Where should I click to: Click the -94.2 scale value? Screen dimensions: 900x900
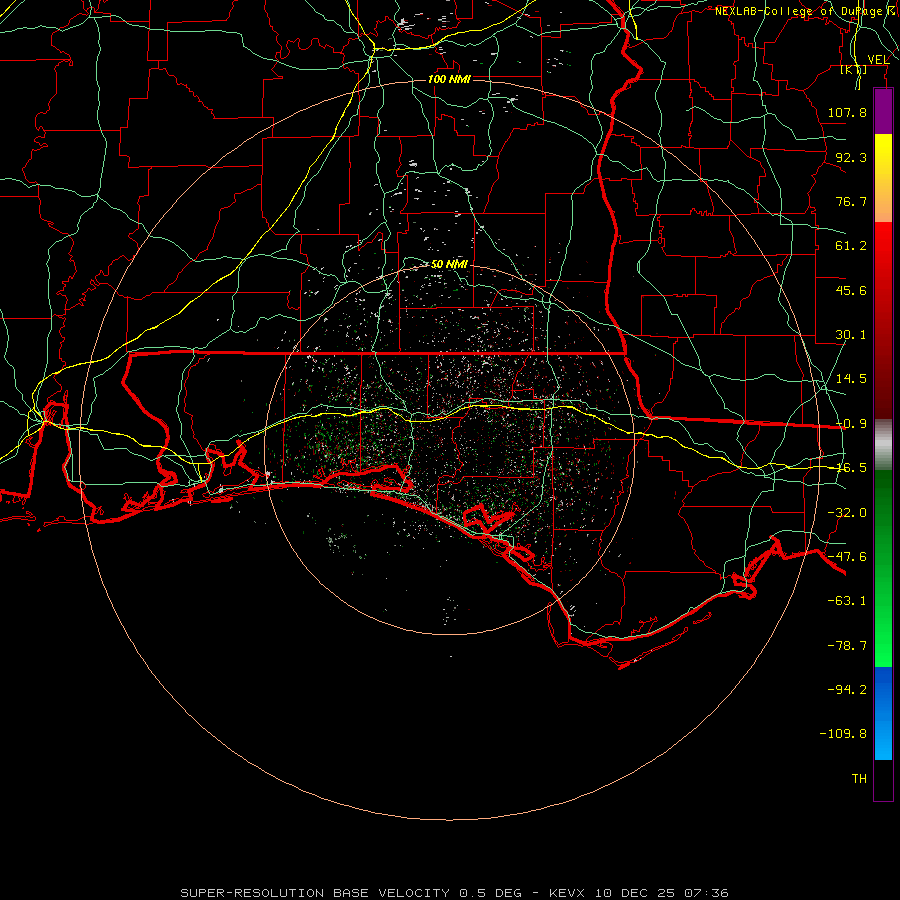pyautogui.click(x=847, y=689)
